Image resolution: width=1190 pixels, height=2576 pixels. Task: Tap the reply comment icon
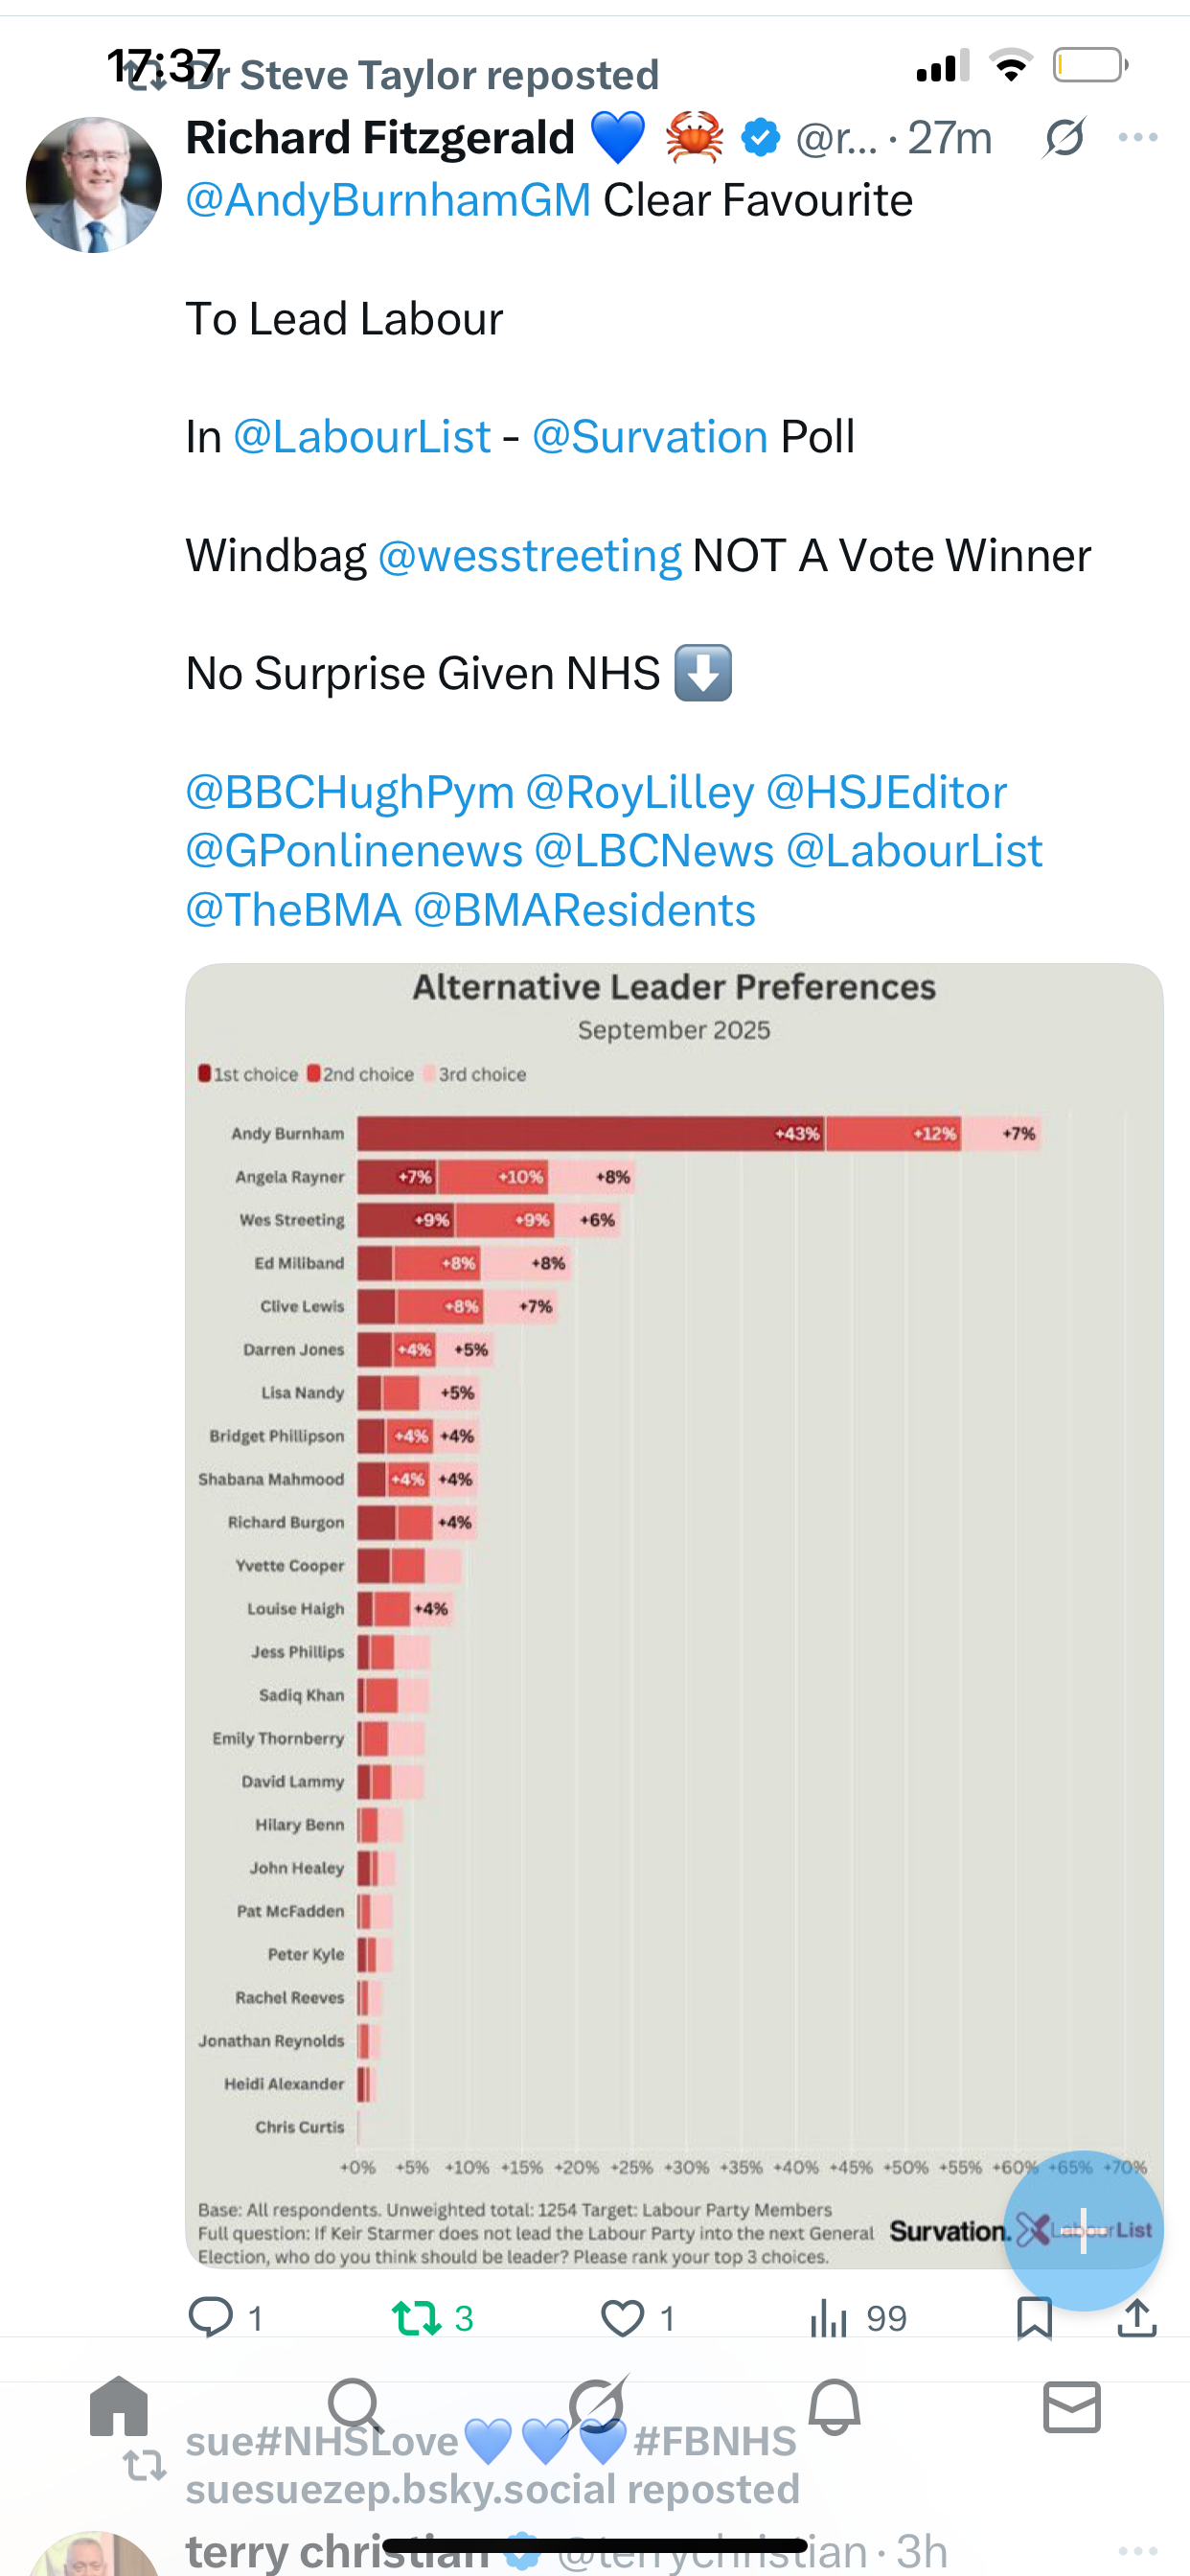click(211, 2316)
